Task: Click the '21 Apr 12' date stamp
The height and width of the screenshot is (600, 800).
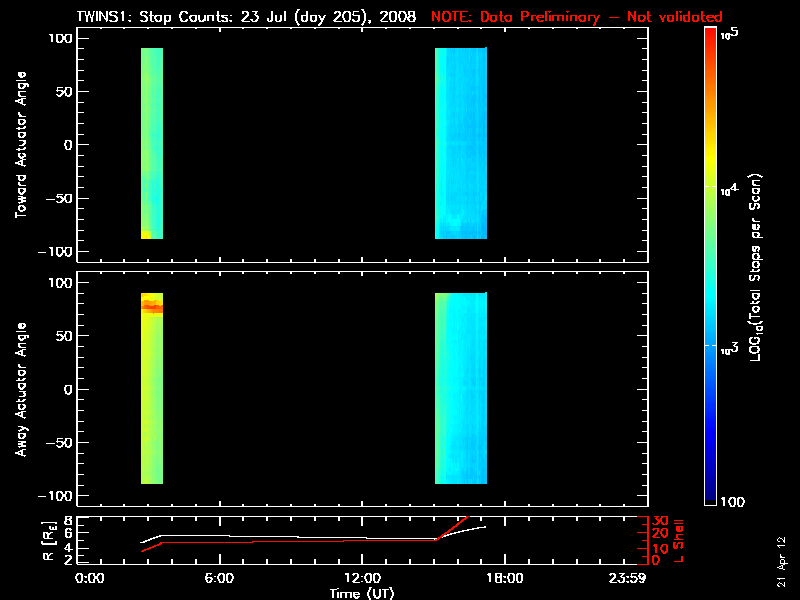Action: click(x=781, y=562)
